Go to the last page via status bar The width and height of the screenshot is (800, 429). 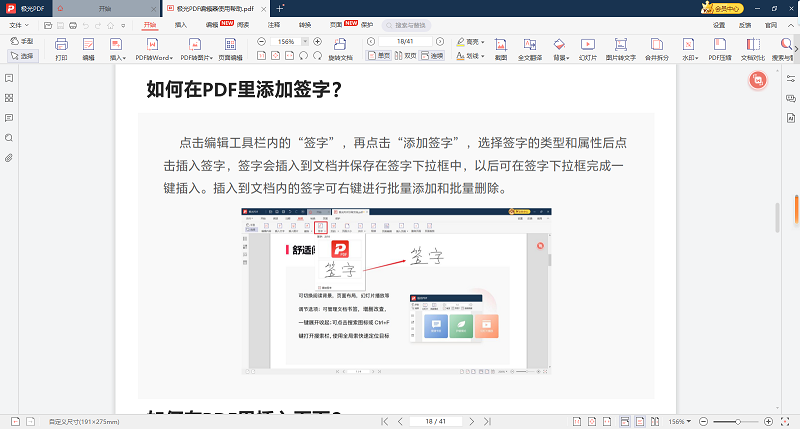click(x=487, y=421)
